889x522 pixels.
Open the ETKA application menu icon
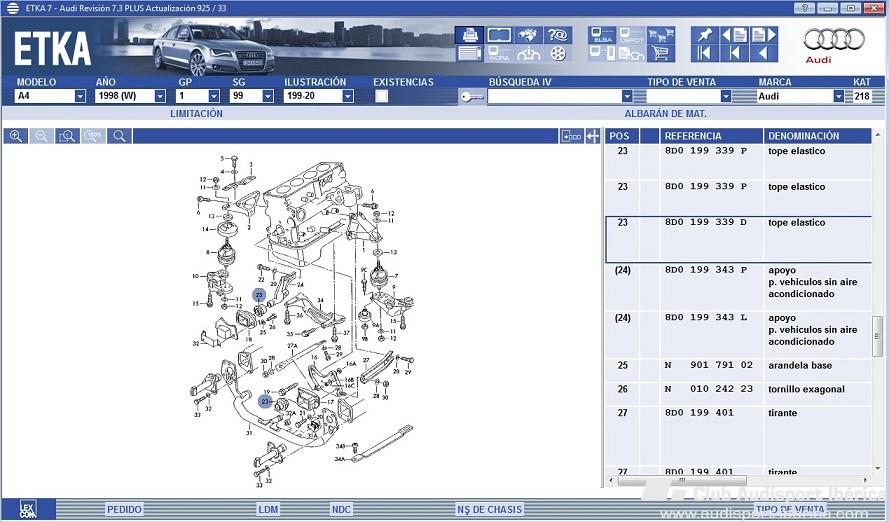(12, 9)
